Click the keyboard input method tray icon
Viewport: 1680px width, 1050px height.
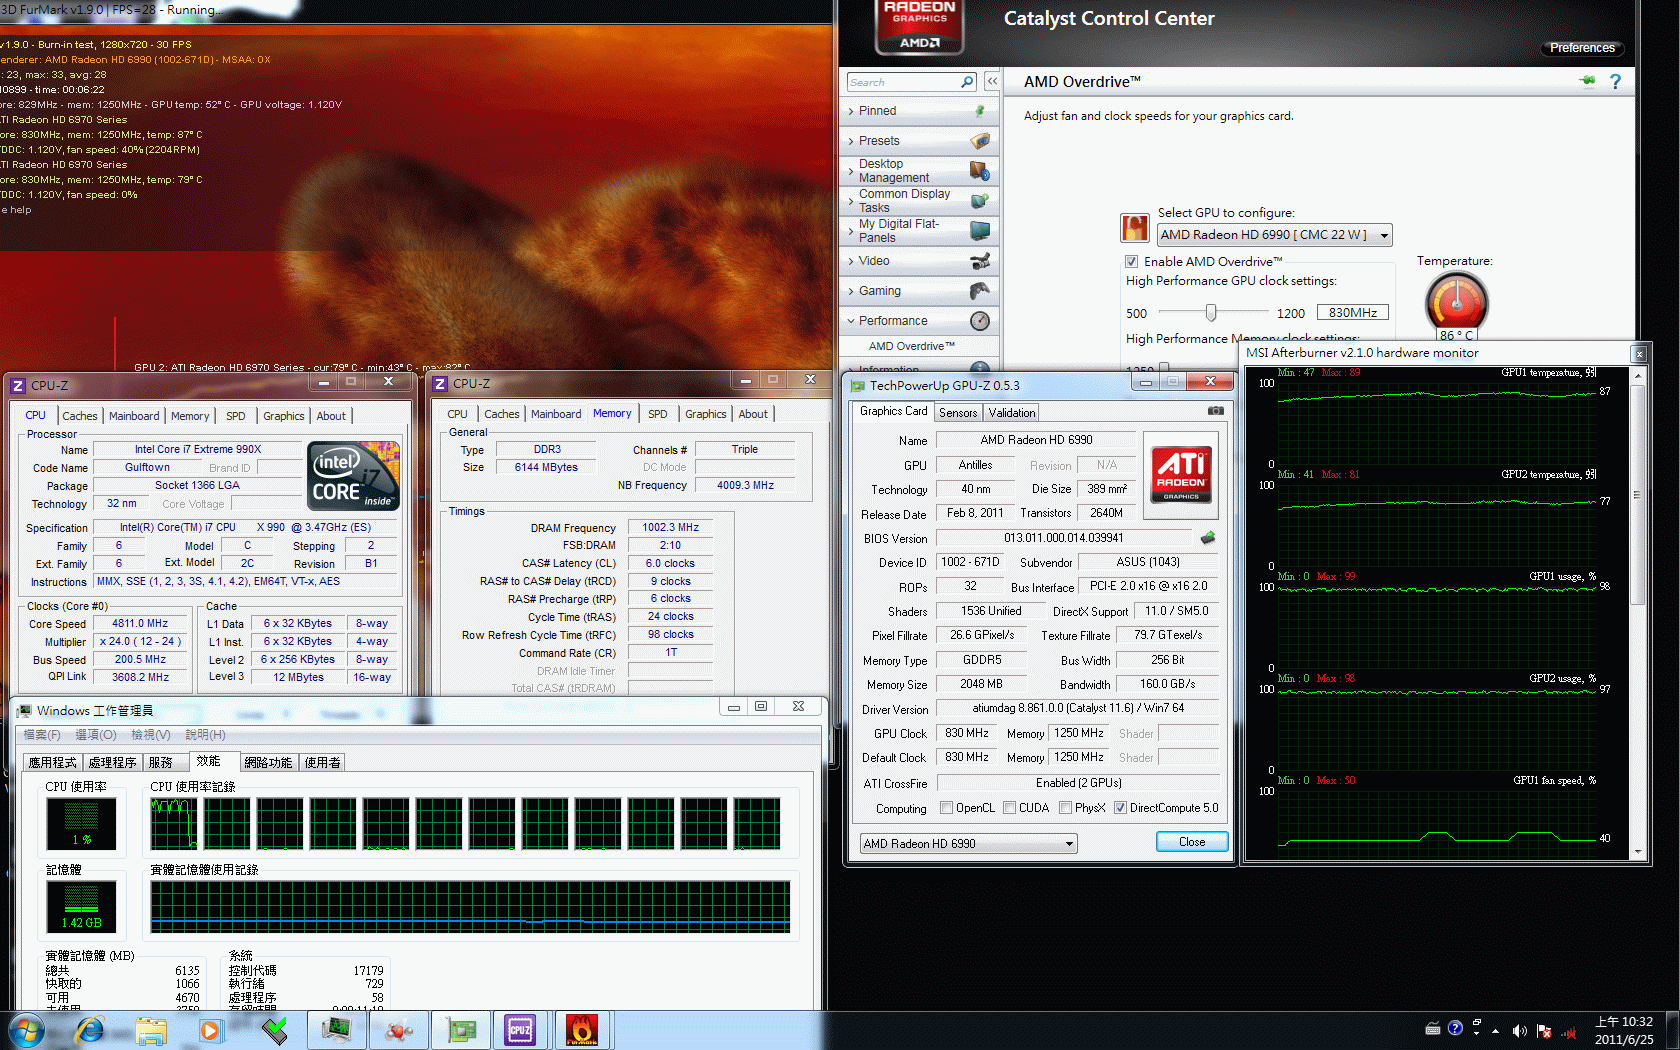1433,1028
